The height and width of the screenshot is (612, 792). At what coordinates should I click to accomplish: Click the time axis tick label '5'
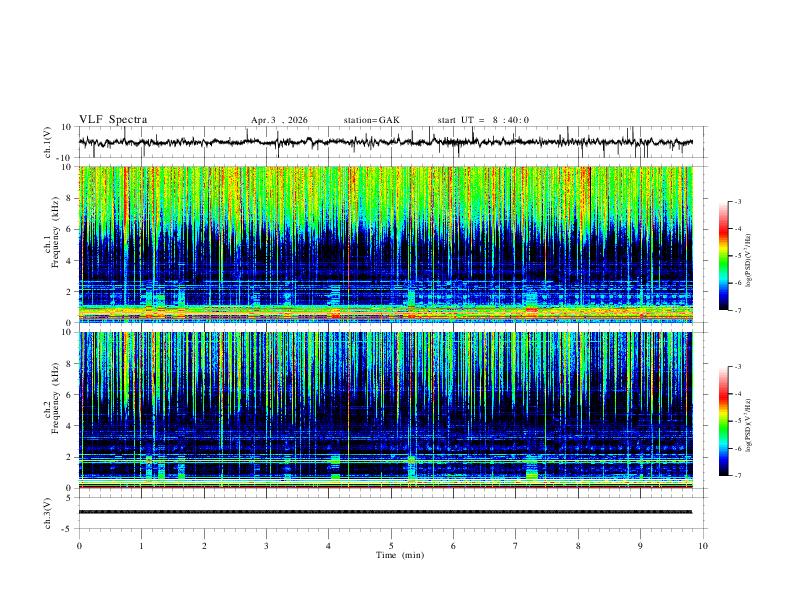coord(391,546)
